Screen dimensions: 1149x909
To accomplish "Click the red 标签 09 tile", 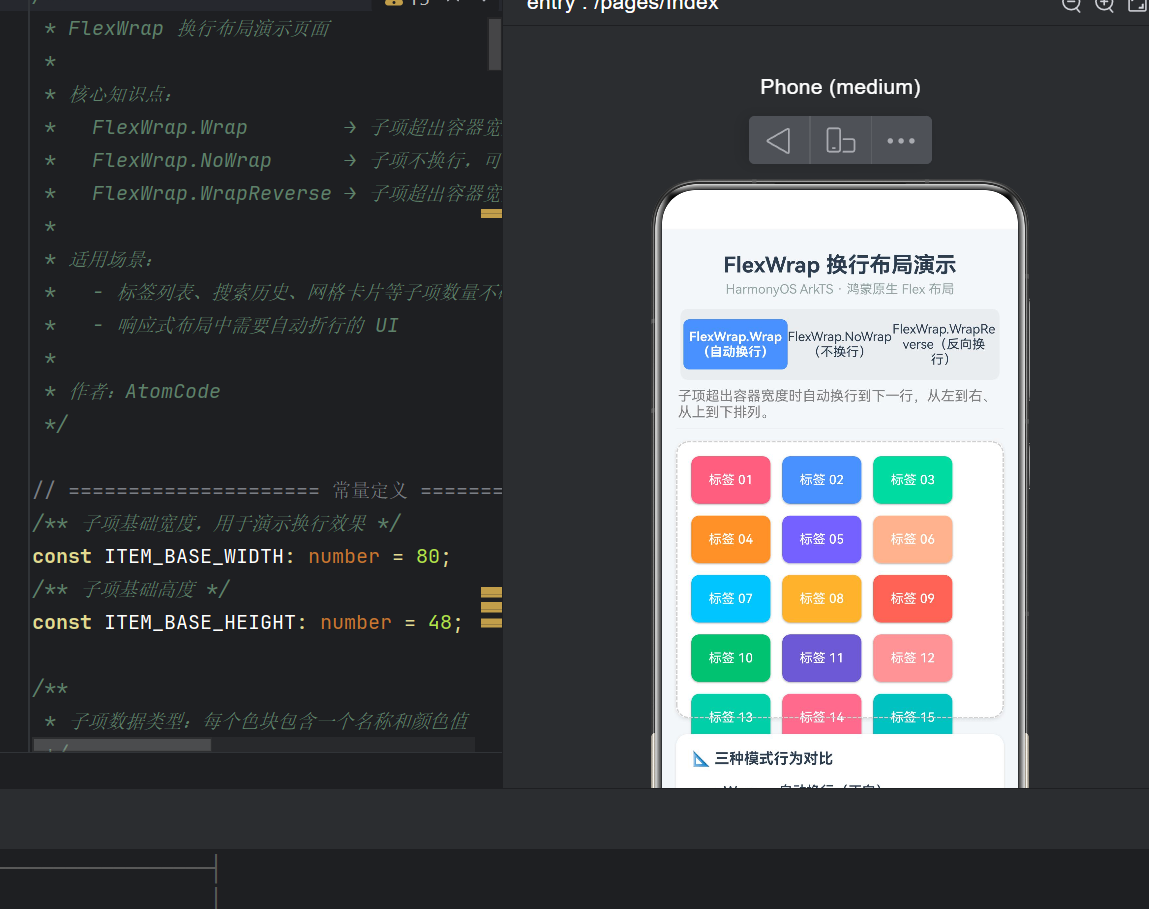I will (912, 598).
